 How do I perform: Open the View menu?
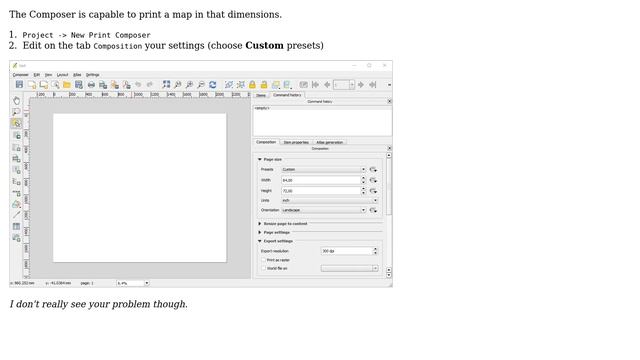49,75
